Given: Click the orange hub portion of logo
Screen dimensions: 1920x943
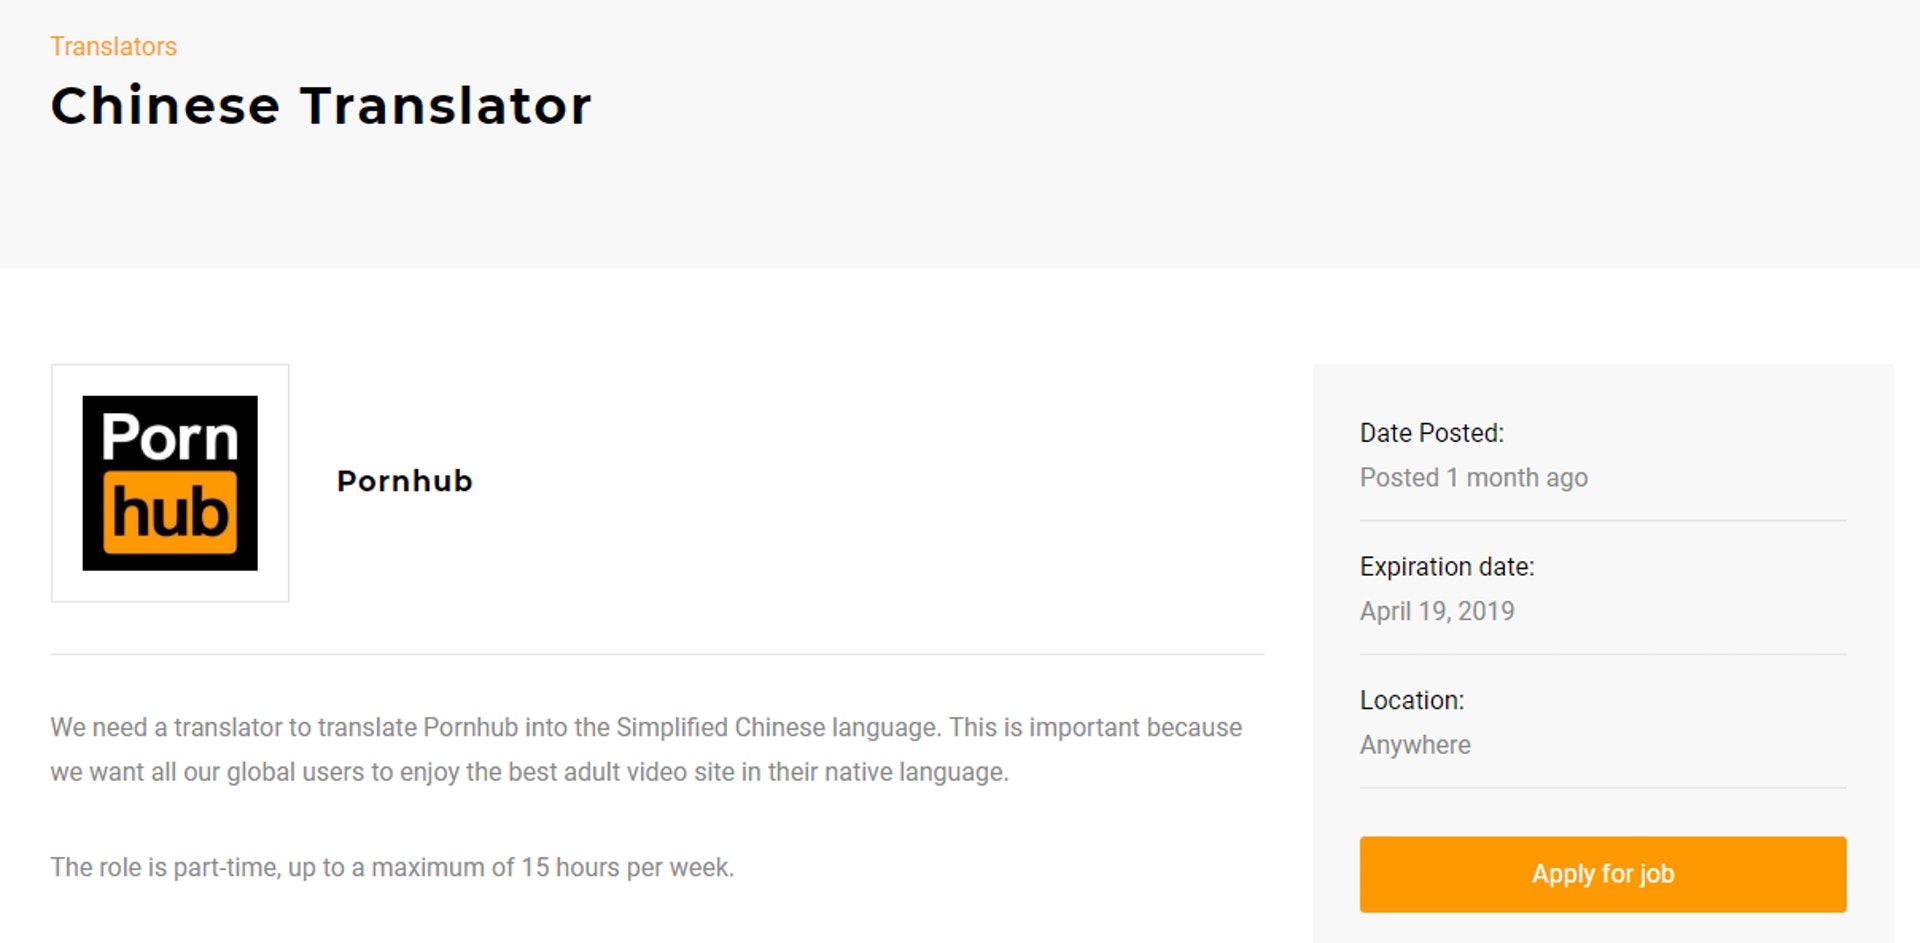Looking at the screenshot, I should pyautogui.click(x=170, y=513).
